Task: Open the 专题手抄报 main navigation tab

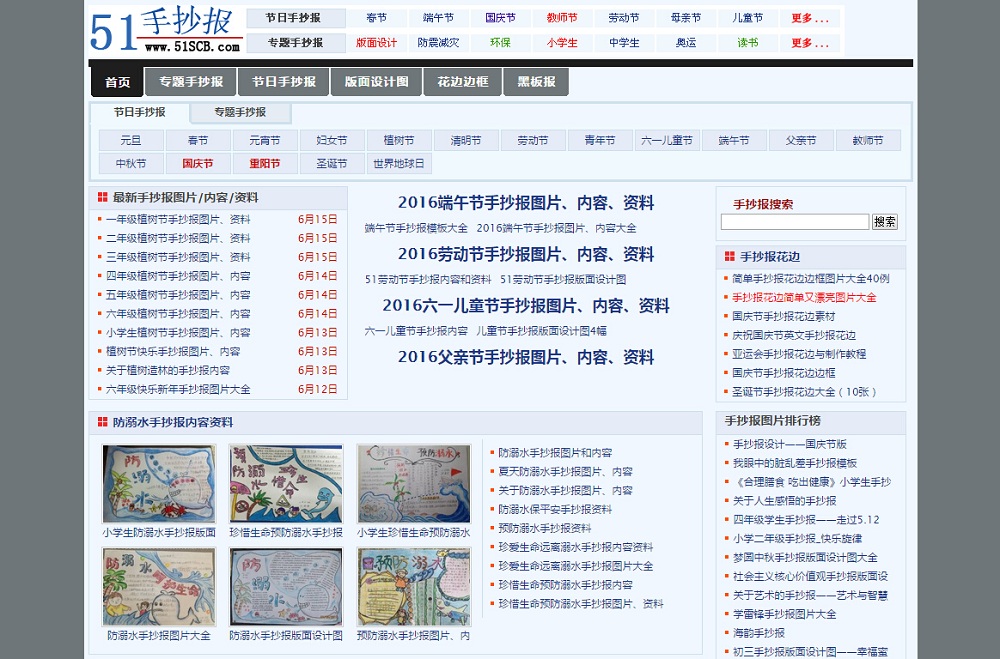Action: click(191, 82)
